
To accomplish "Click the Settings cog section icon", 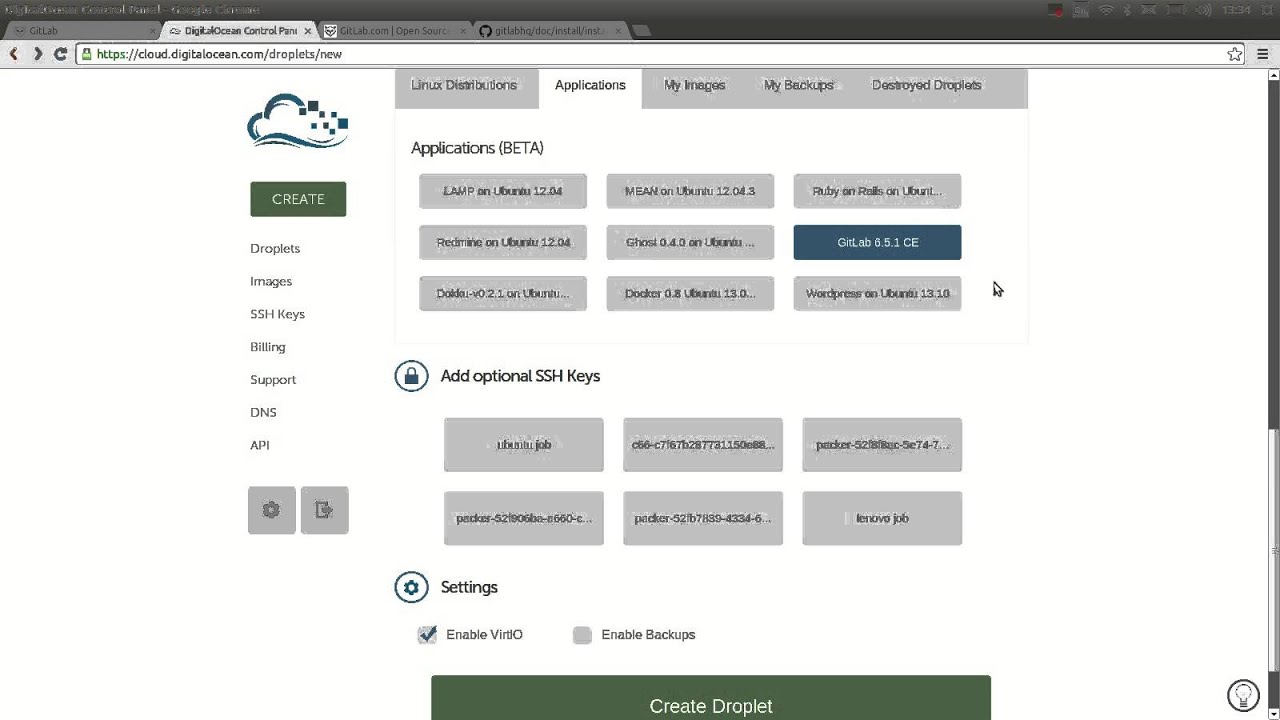I will coord(411,587).
